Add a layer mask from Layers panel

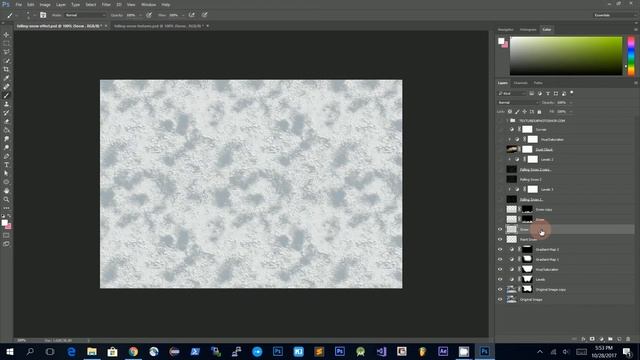(x=592, y=339)
